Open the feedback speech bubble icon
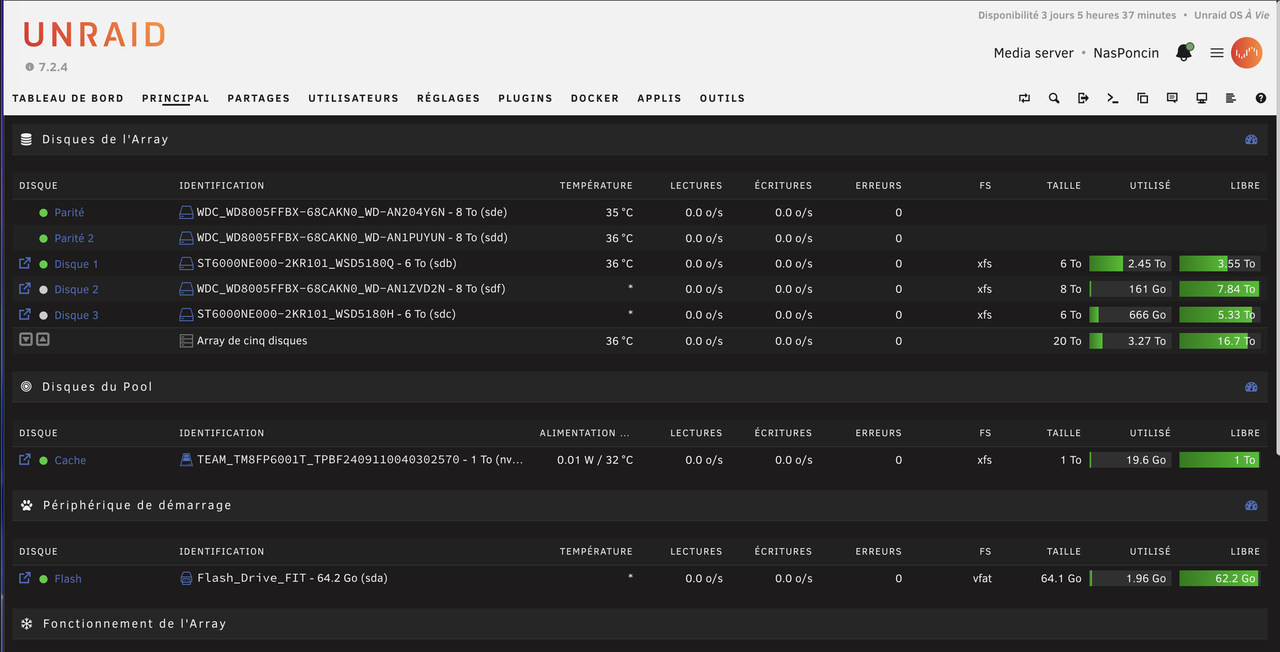The width and height of the screenshot is (1280, 652). [x=1172, y=98]
